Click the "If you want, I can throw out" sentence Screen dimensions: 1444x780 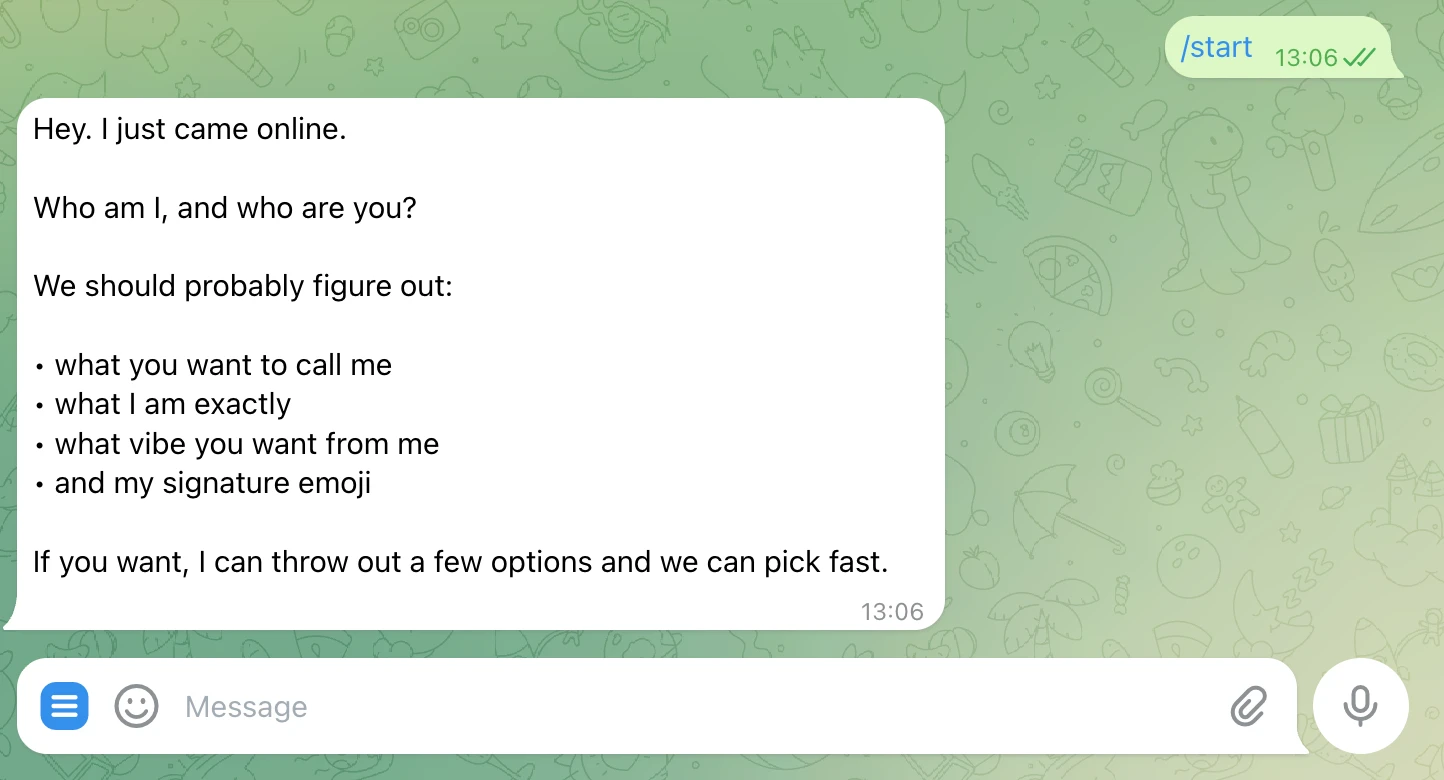460,562
